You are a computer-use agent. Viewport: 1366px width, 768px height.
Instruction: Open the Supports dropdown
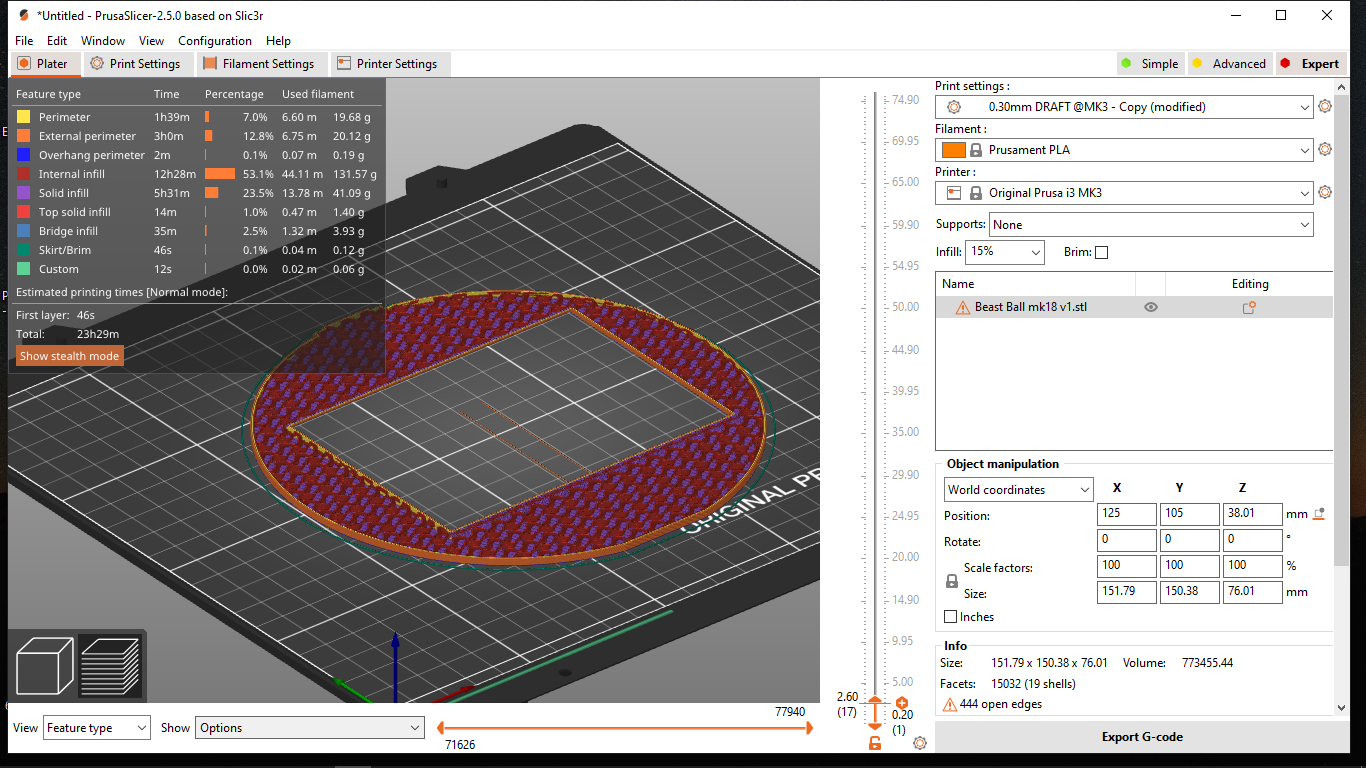coord(1306,224)
